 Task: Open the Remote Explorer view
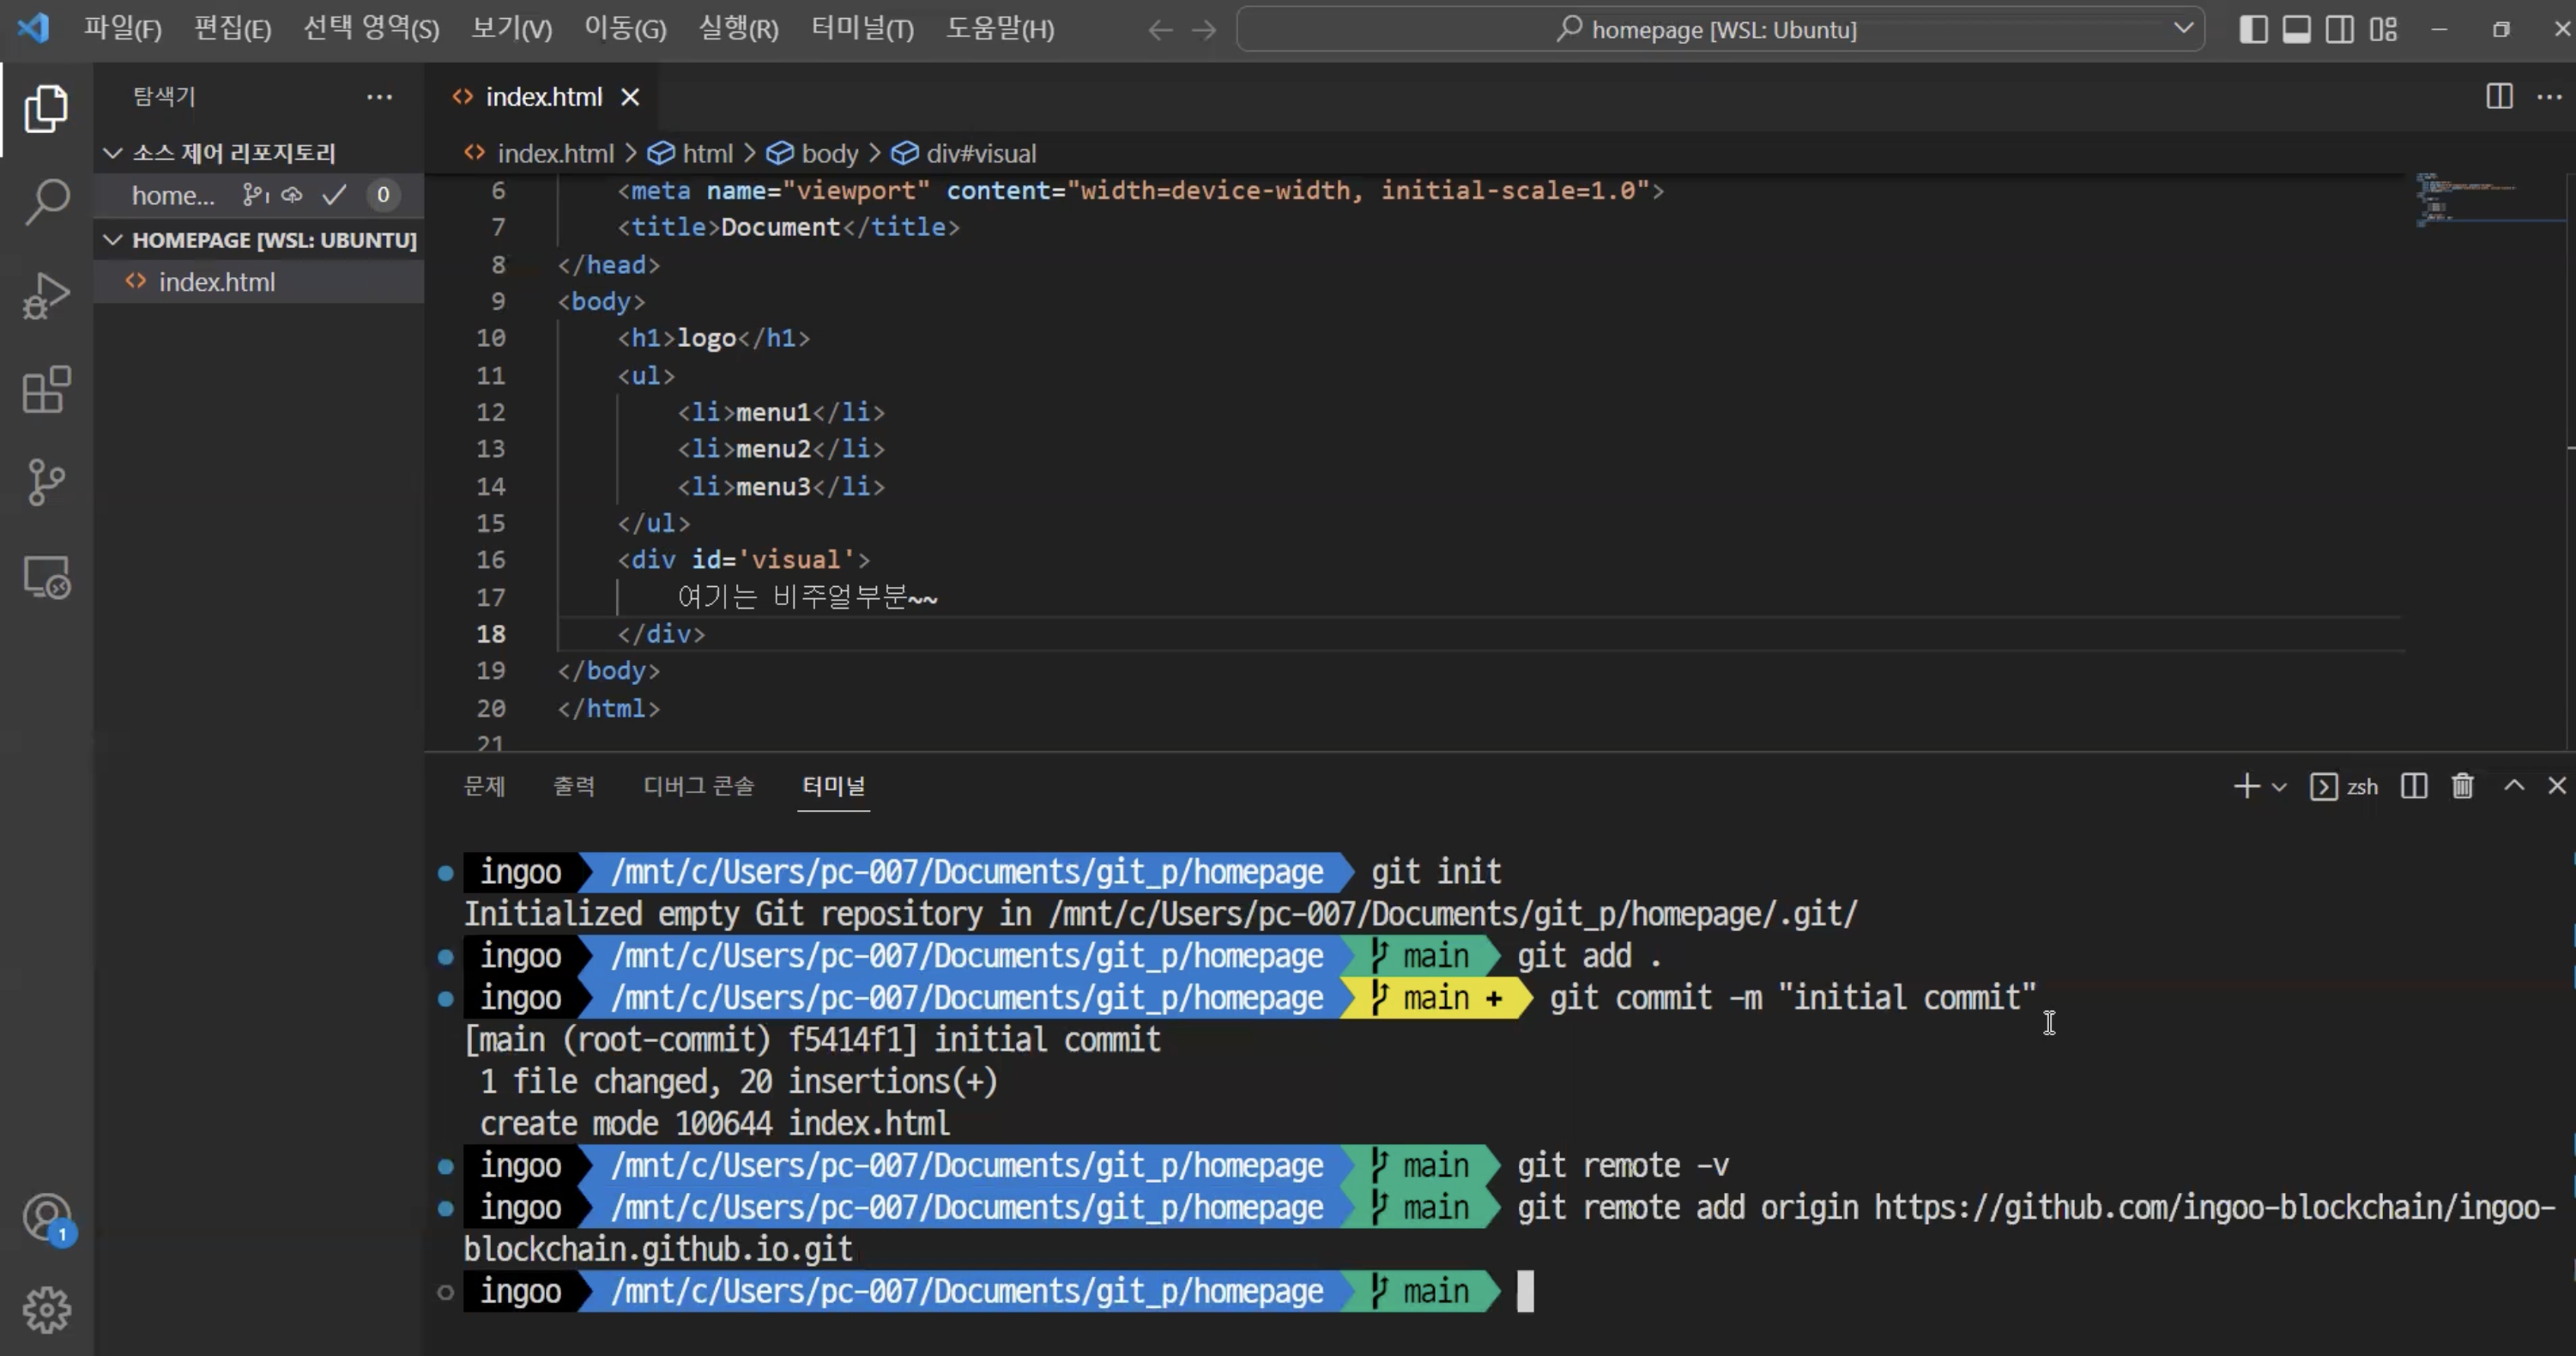(46, 577)
